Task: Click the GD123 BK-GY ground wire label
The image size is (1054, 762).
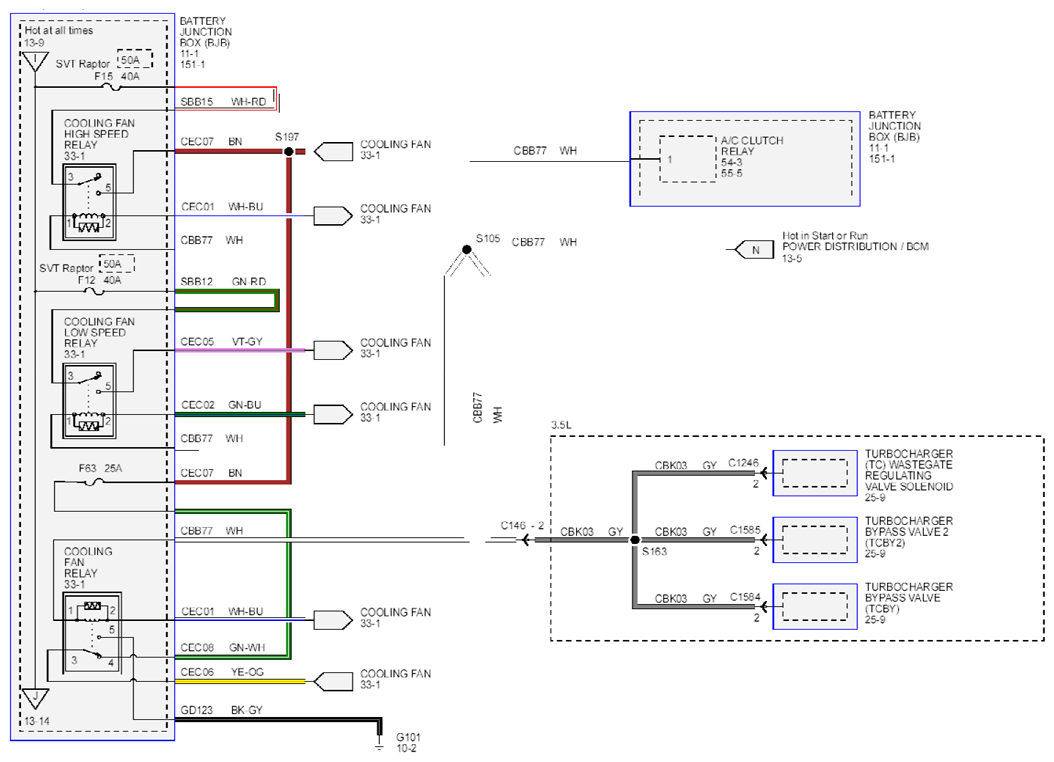Action: (221, 710)
